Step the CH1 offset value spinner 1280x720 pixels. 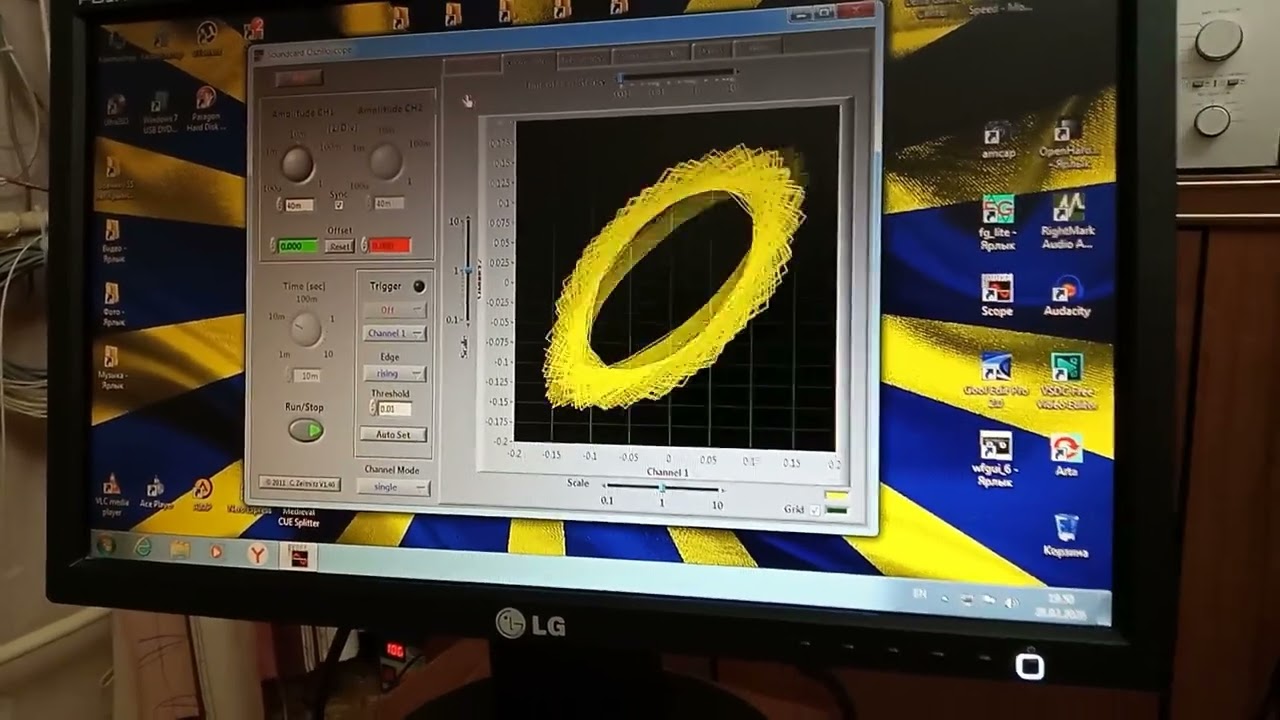click(274, 245)
